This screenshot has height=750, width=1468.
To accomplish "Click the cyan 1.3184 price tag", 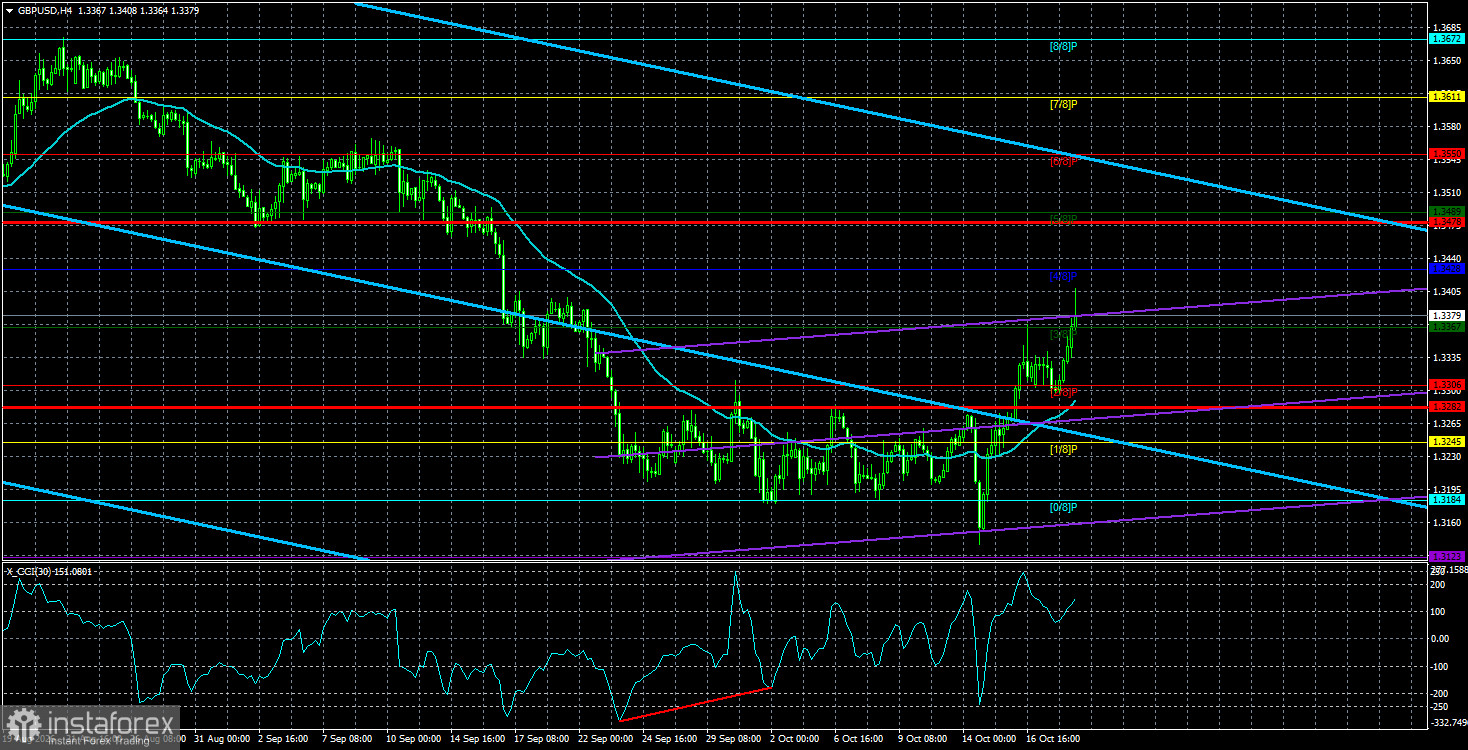I will point(1447,499).
